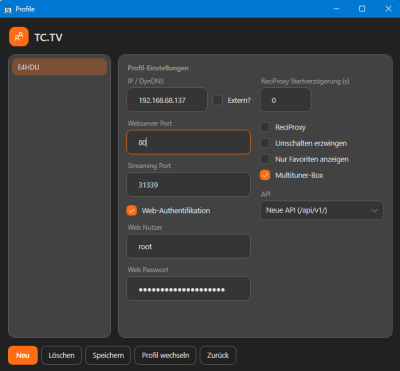Click the orange TC.TV profile icon
This screenshot has height=371, width=400.
click(x=19, y=37)
